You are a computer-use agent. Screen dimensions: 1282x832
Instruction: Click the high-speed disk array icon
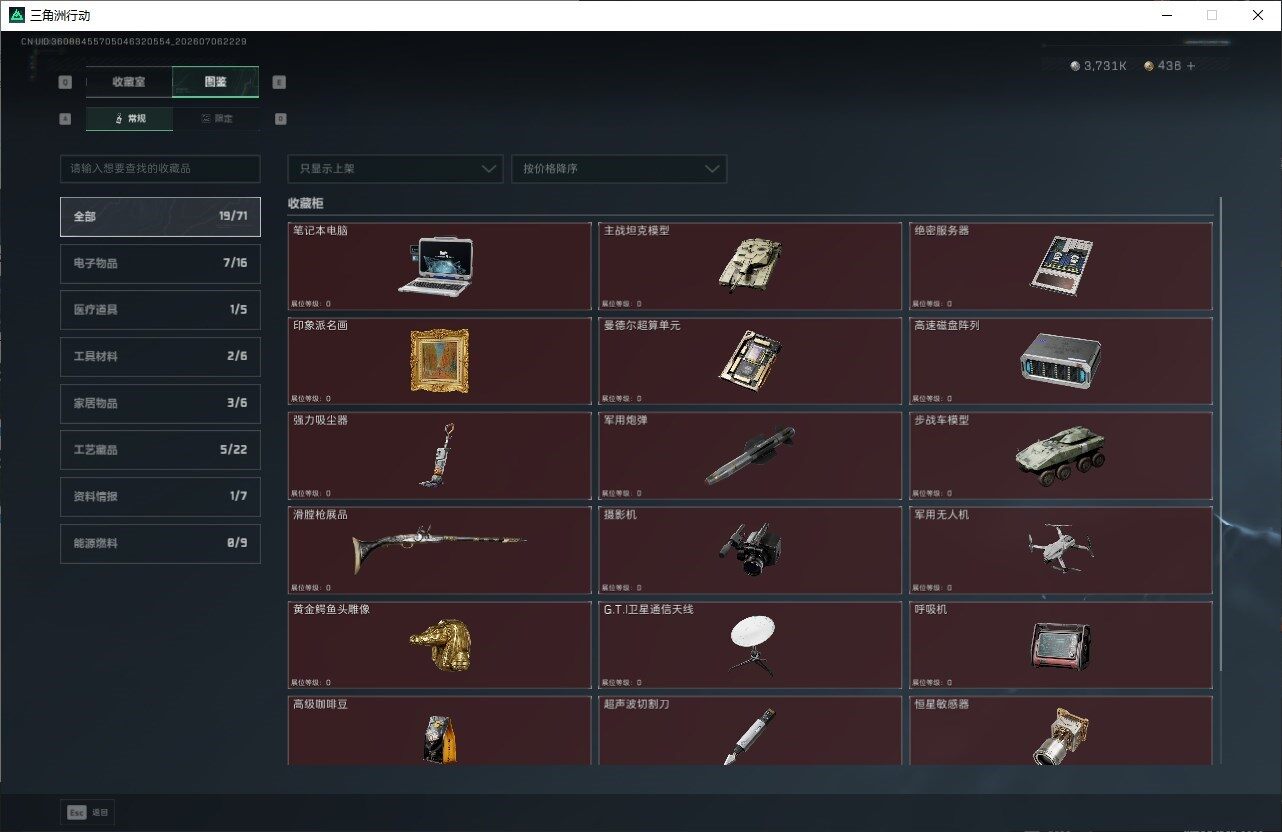1061,359
